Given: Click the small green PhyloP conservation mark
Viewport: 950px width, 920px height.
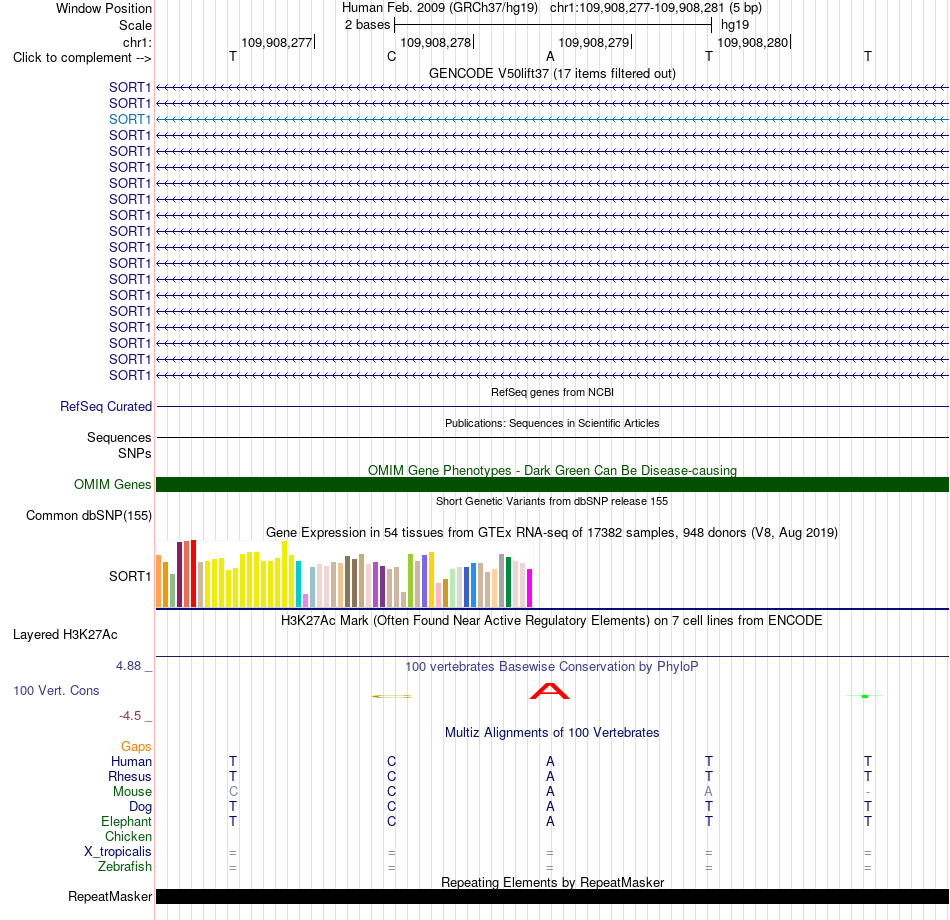Looking at the screenshot, I should [x=865, y=696].
